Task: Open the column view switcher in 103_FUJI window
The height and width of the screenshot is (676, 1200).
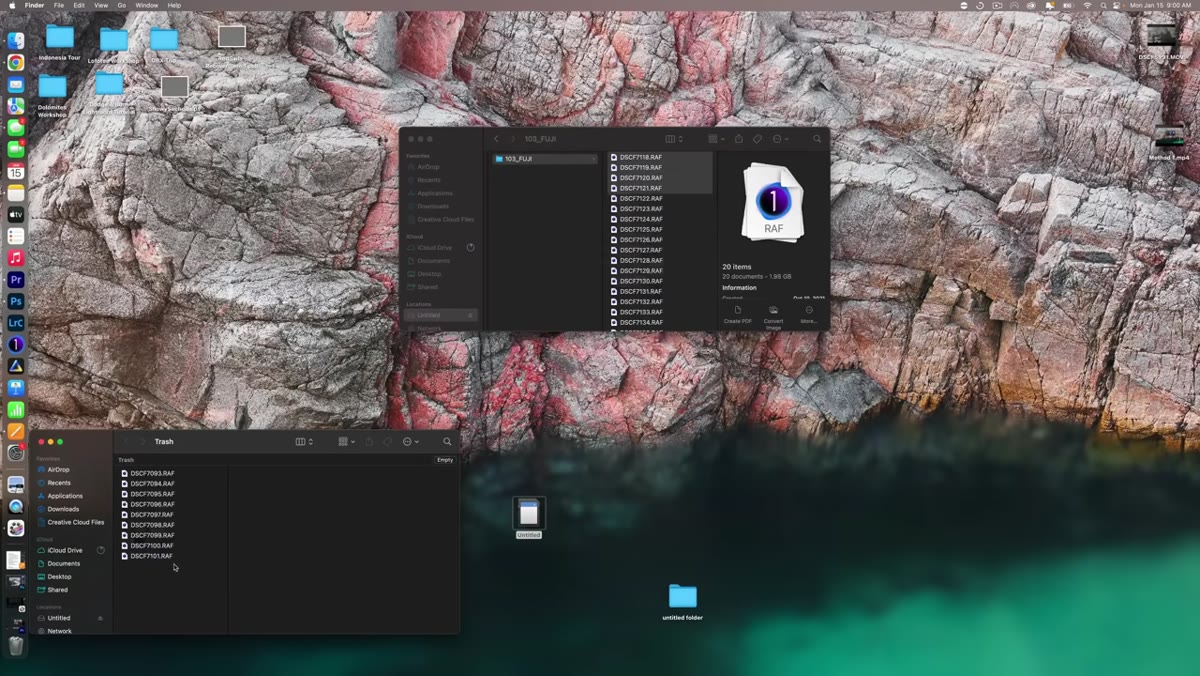Action: pyautogui.click(x=674, y=139)
